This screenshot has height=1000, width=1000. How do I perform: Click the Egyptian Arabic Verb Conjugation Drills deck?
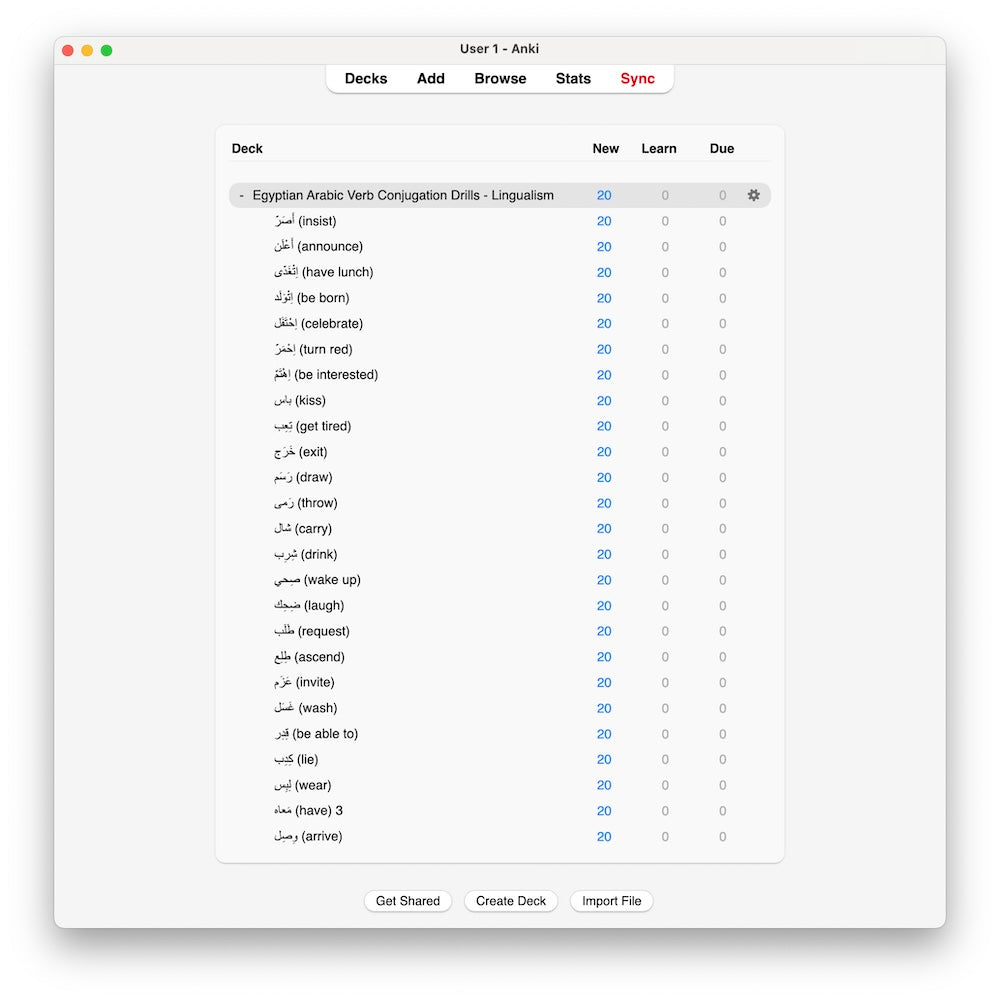[403, 196]
